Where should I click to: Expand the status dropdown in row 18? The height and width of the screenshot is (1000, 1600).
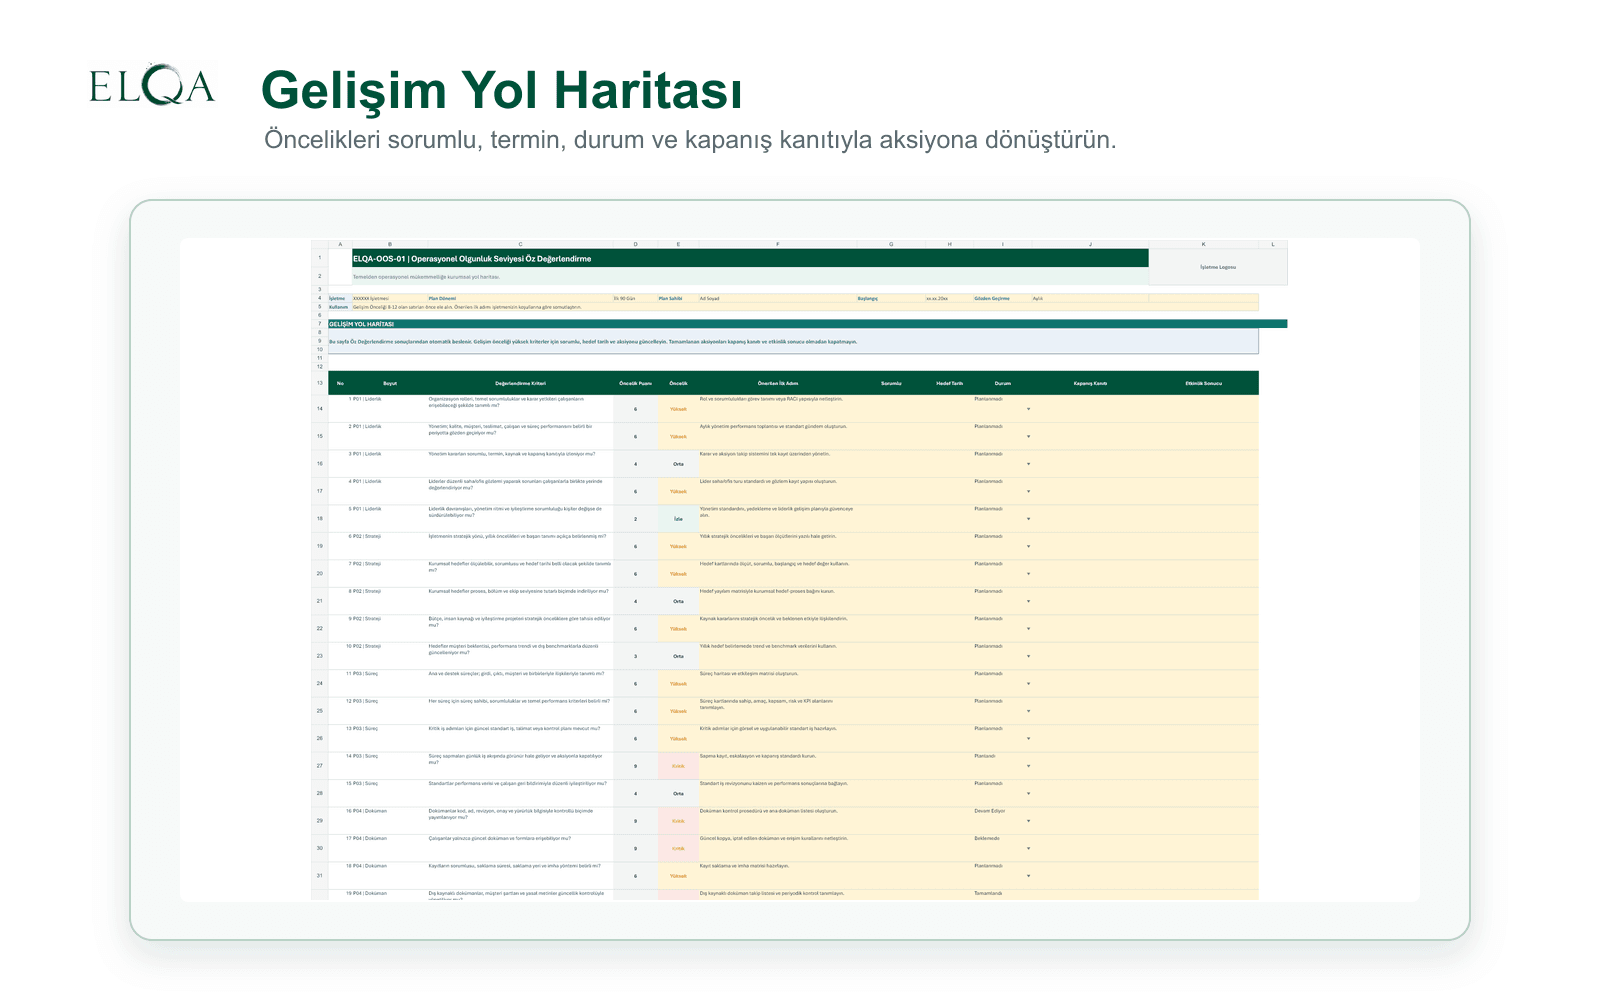tap(1028, 519)
